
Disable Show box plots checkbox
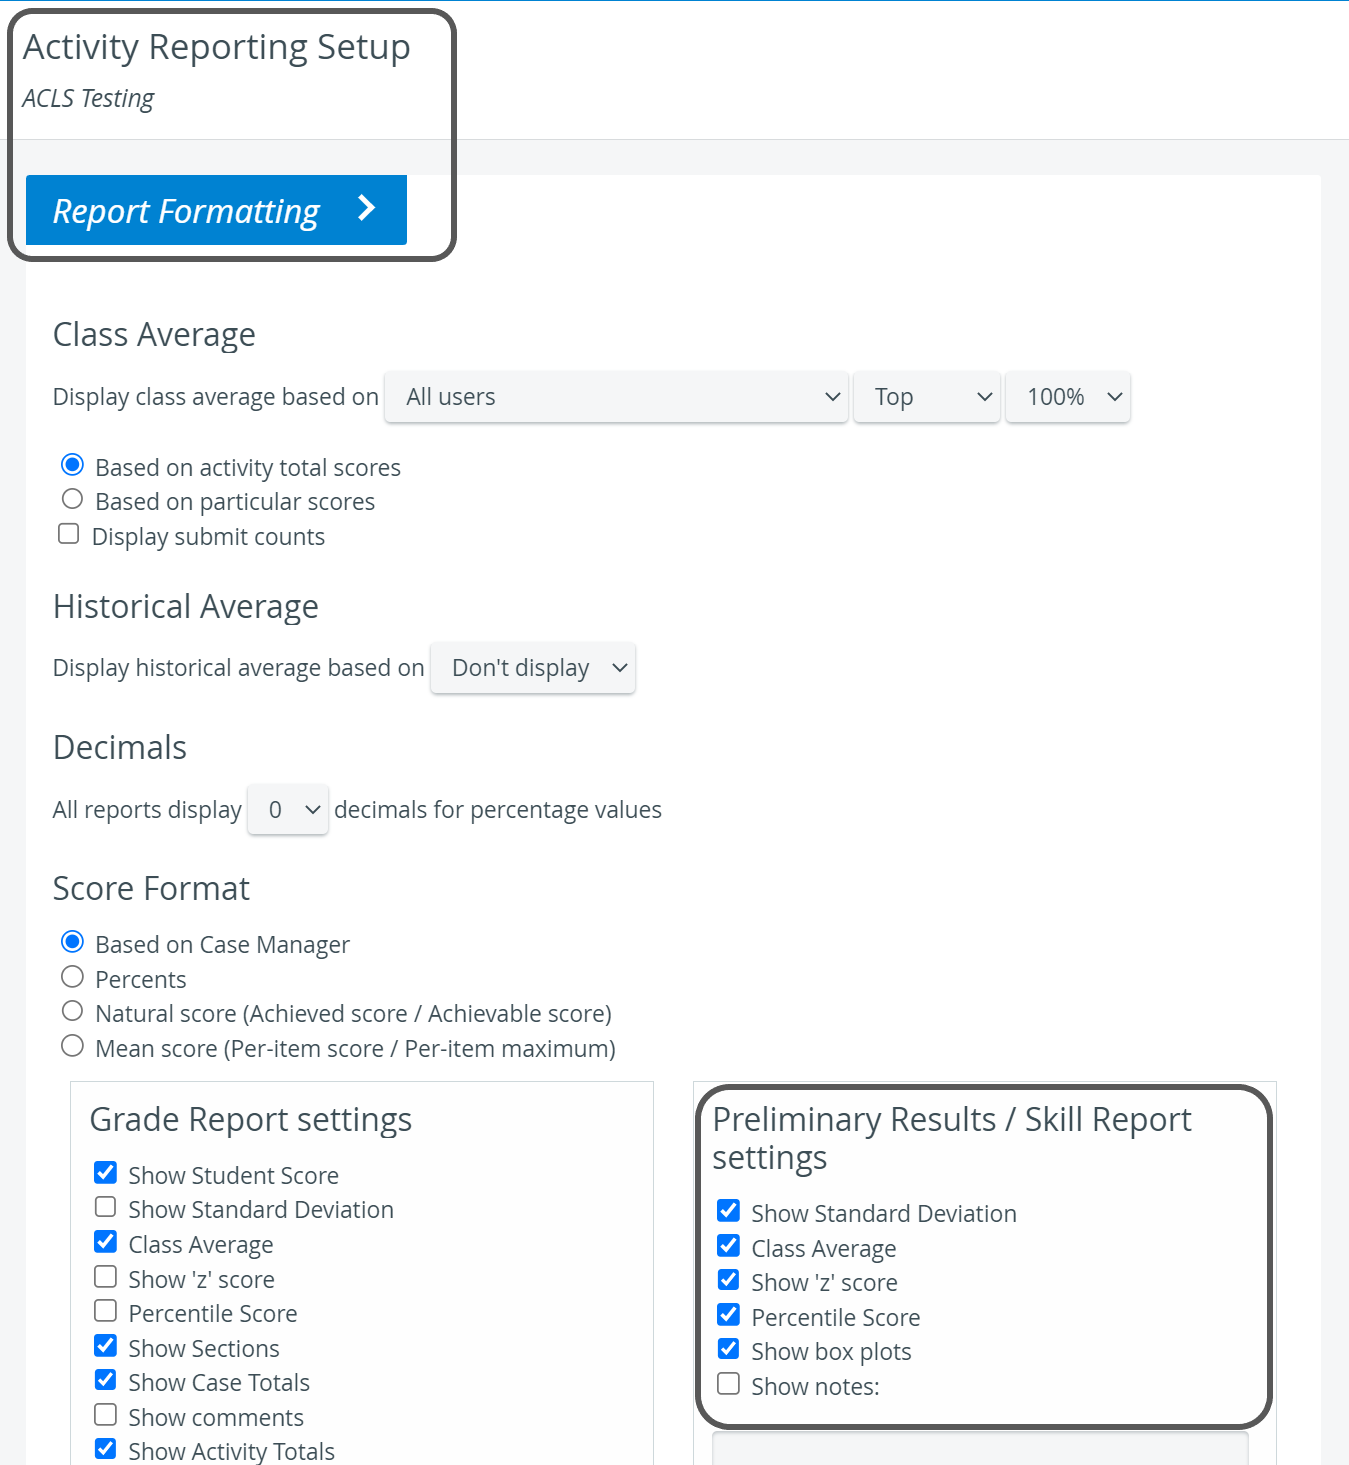tap(729, 1349)
